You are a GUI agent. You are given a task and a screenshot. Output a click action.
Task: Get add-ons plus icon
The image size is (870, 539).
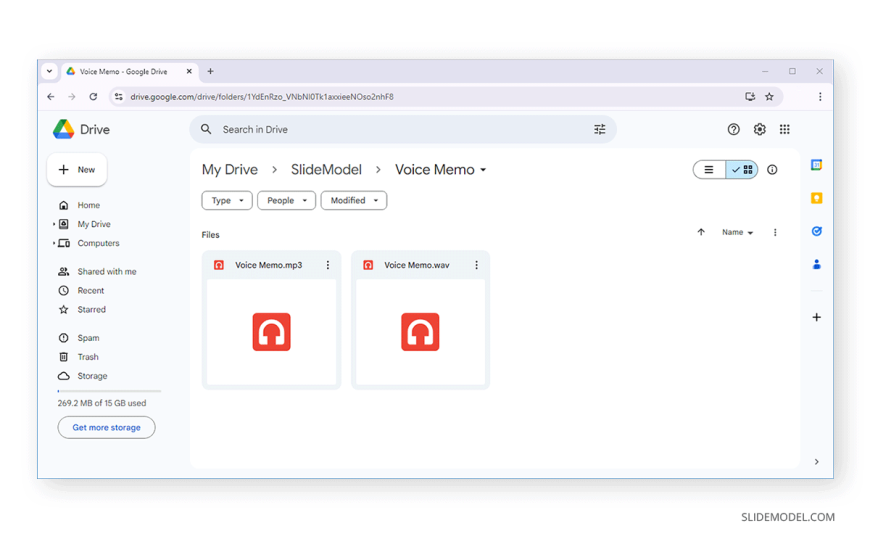point(816,317)
